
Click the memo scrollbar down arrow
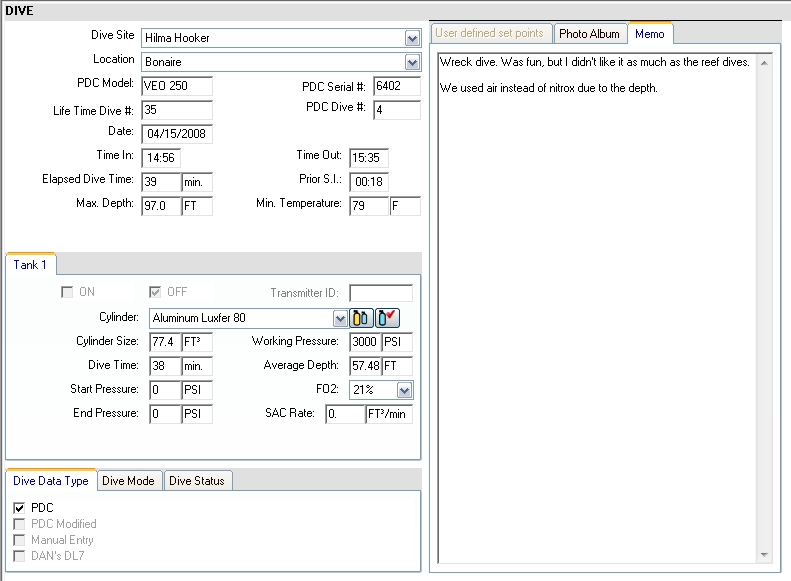765,554
